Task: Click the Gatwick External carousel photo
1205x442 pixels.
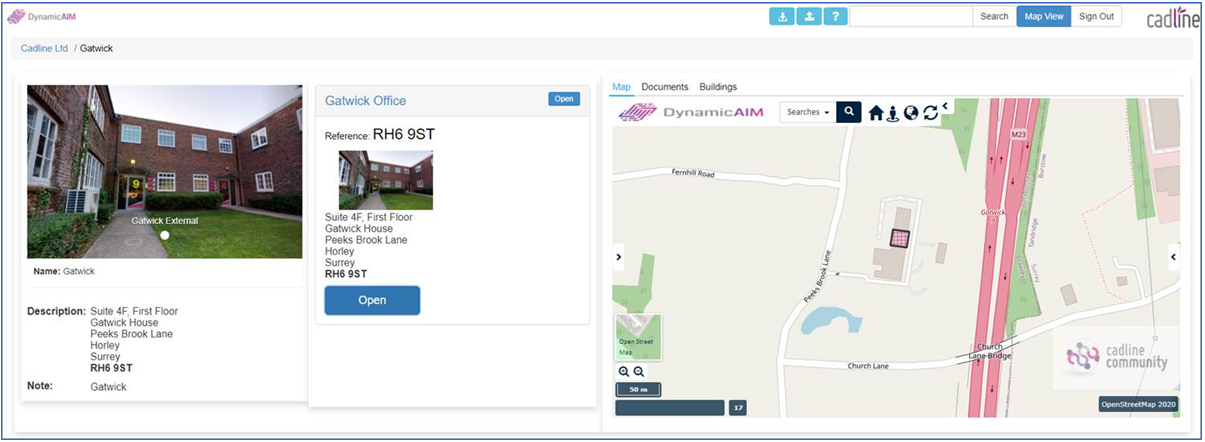Action: pyautogui.click(x=165, y=172)
